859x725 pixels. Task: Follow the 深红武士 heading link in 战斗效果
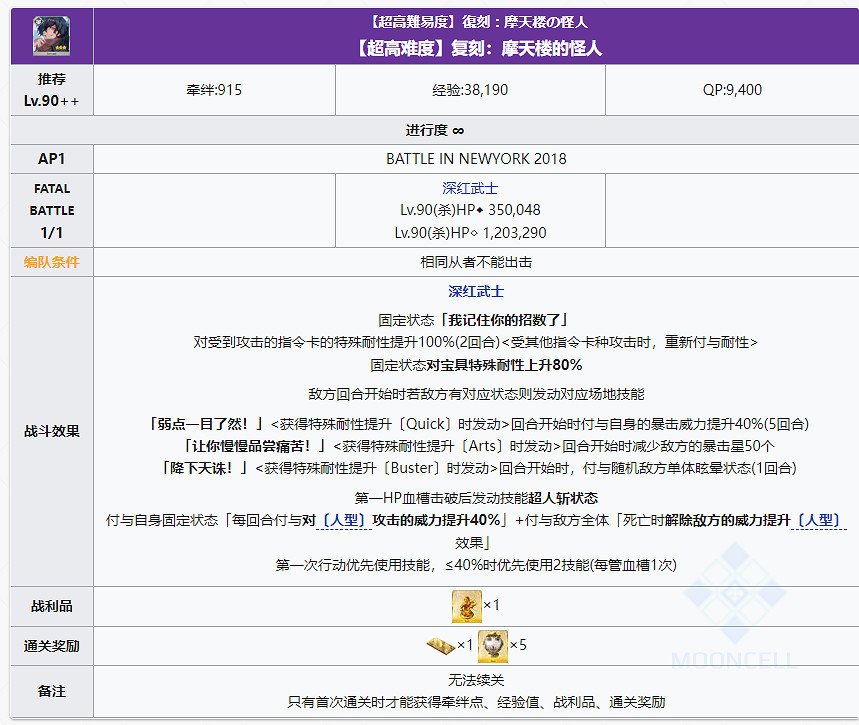coord(476,292)
